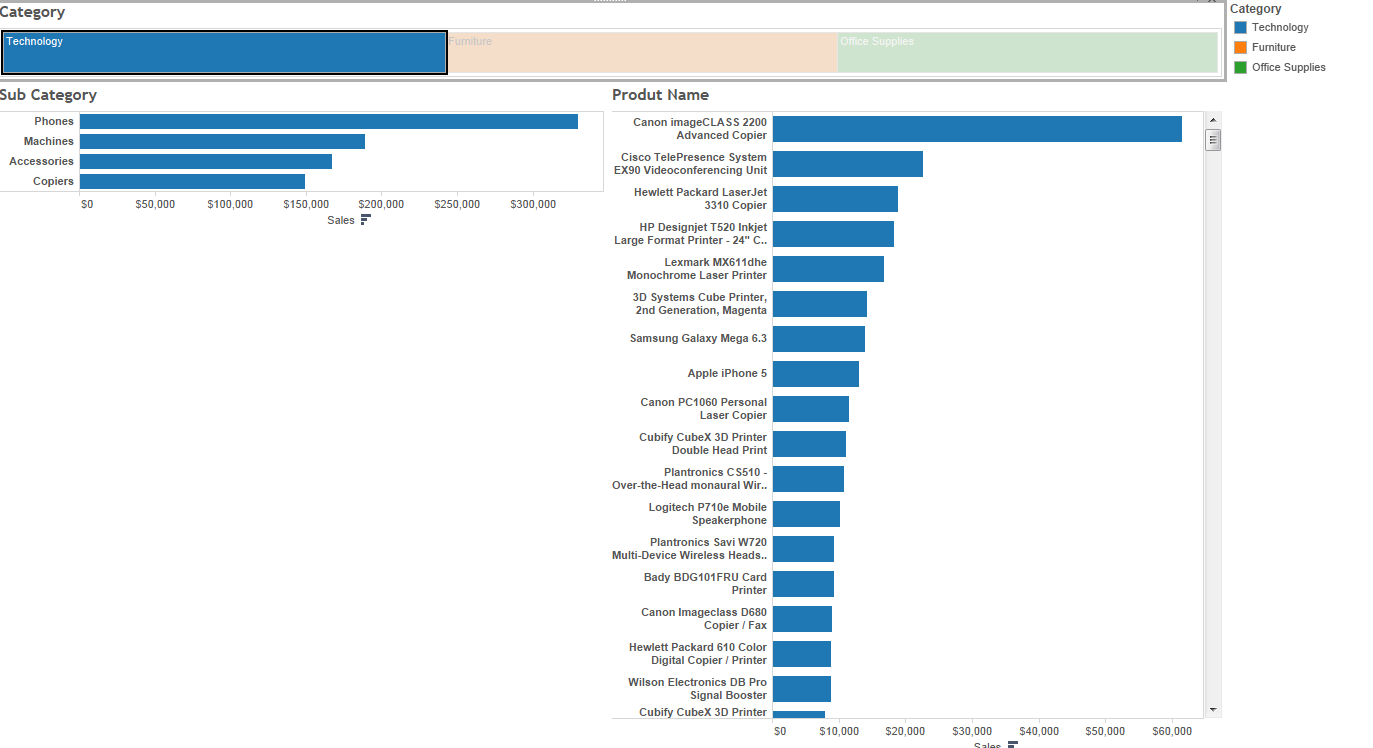1373x748 pixels.
Task: Select the Machines bar in Sub Category
Action: coord(222,141)
